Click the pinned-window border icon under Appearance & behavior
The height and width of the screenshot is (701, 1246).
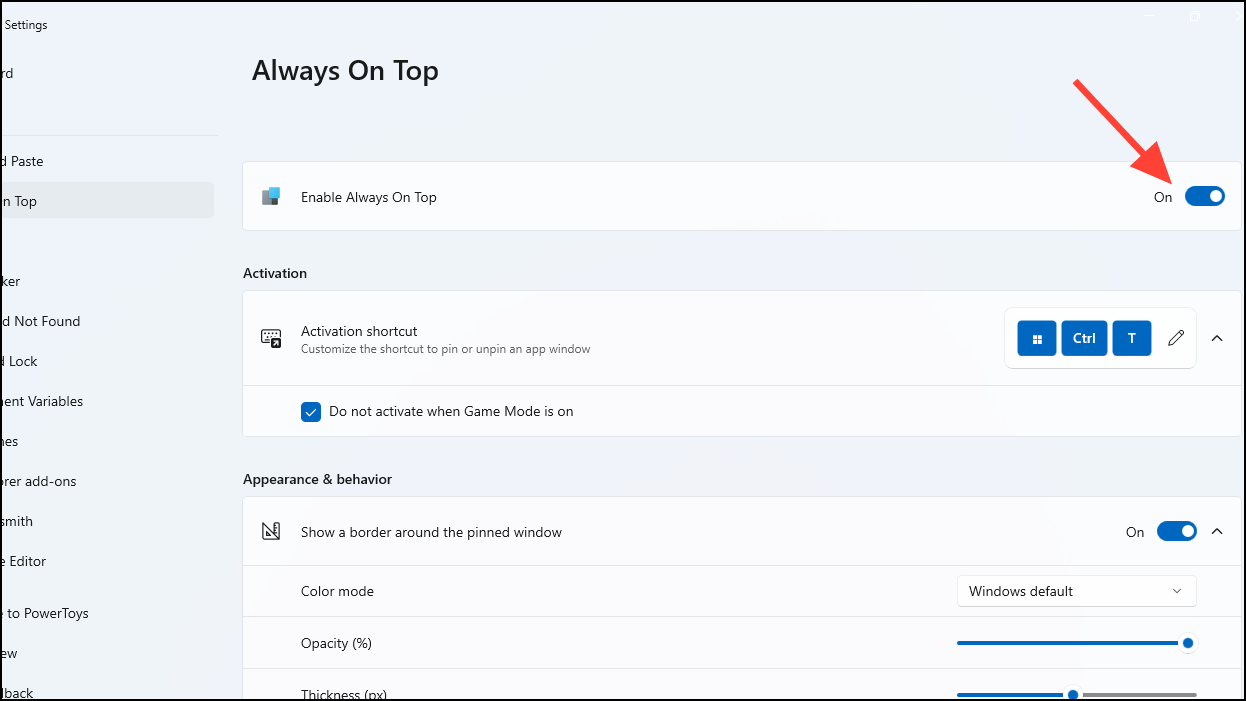[271, 531]
